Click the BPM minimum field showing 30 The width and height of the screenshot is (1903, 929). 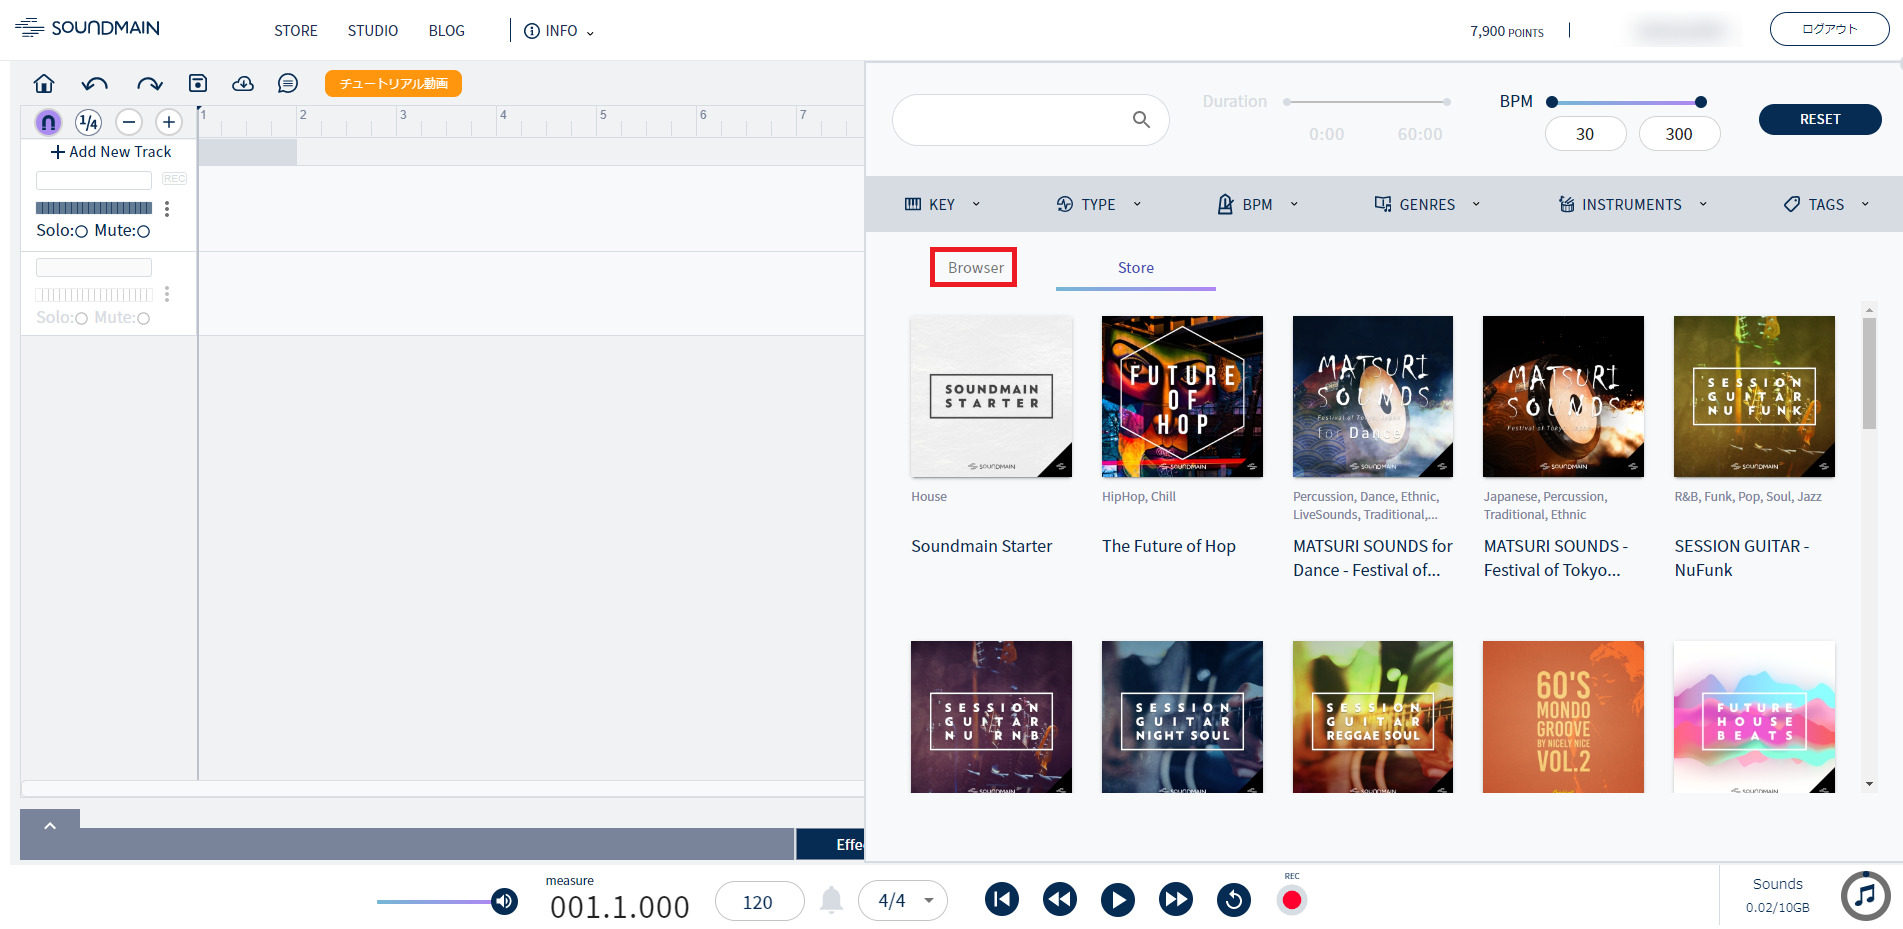[x=1585, y=134]
